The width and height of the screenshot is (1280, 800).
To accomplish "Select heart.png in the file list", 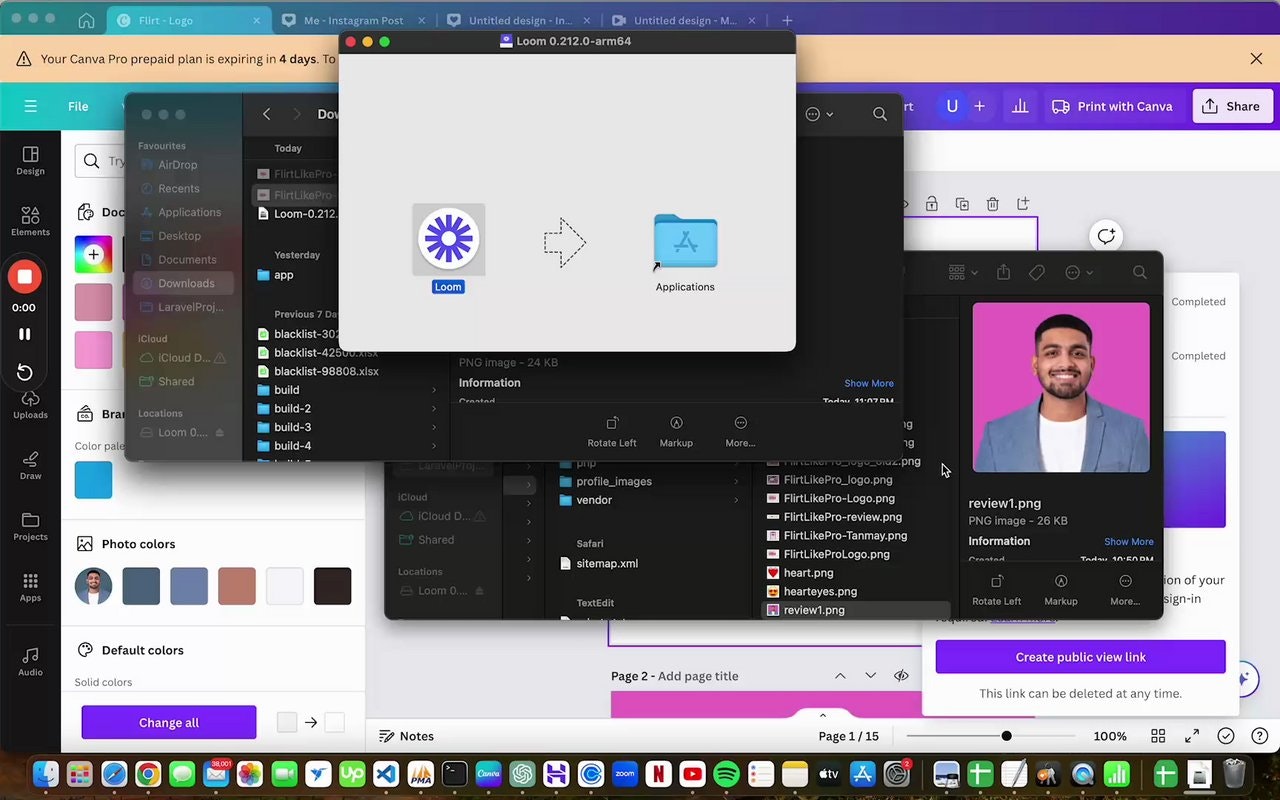I will pos(808,573).
